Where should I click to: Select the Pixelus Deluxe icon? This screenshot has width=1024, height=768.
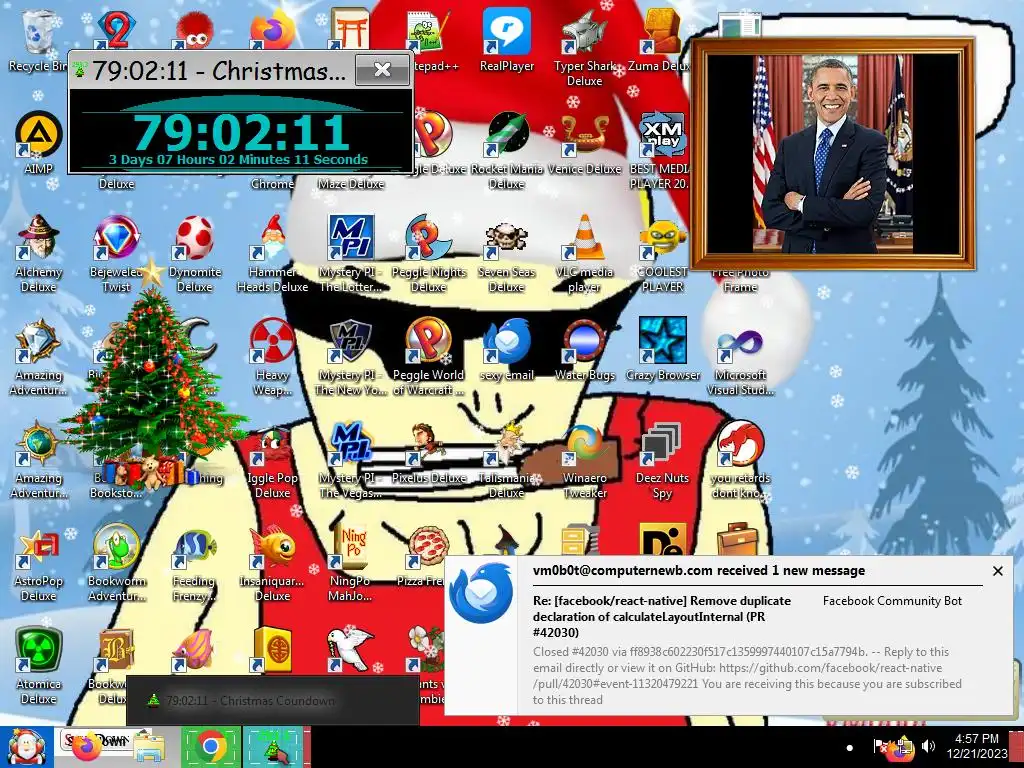[x=428, y=452]
